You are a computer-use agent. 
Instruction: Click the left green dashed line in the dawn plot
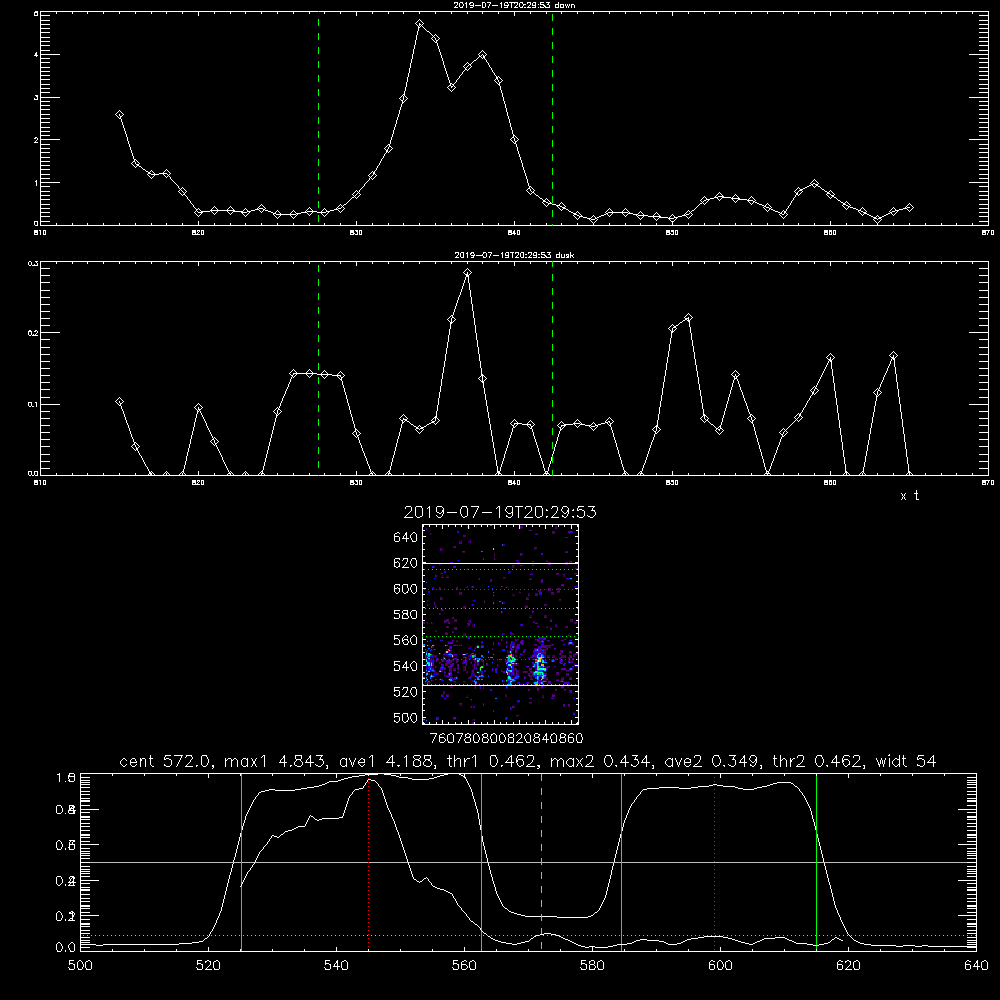318,118
